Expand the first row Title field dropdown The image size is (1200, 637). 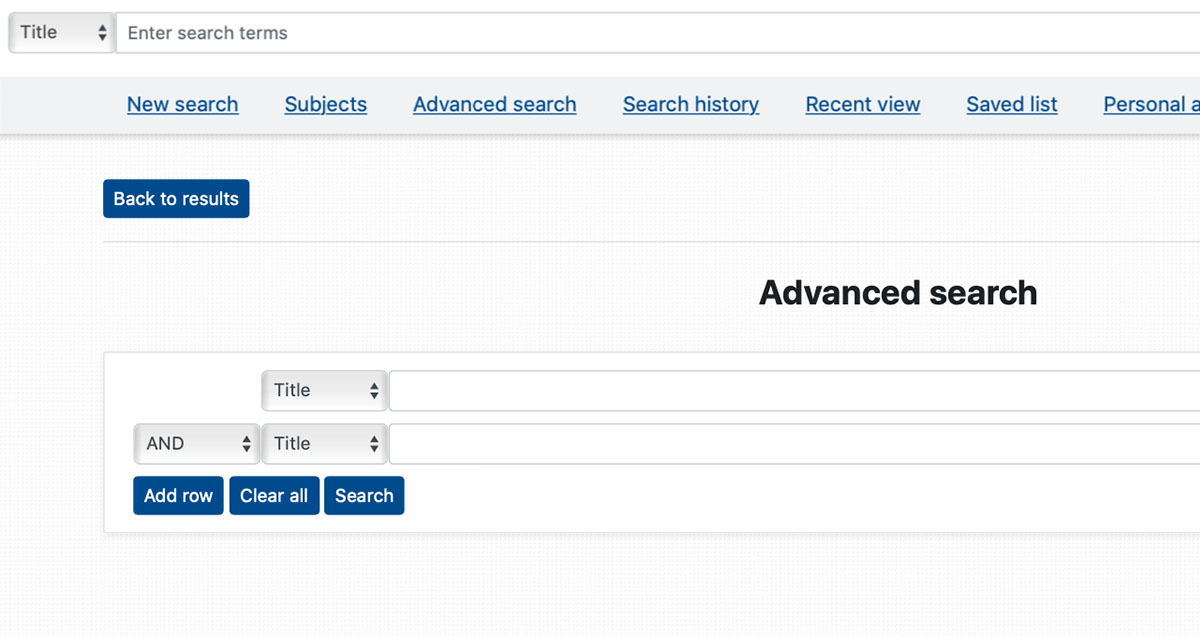[x=324, y=391]
